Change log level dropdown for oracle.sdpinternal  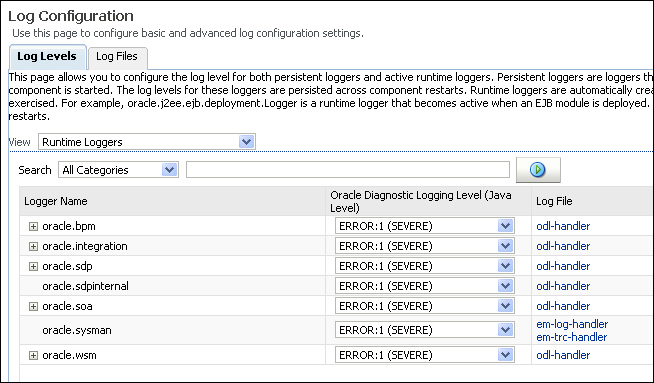tap(425, 286)
